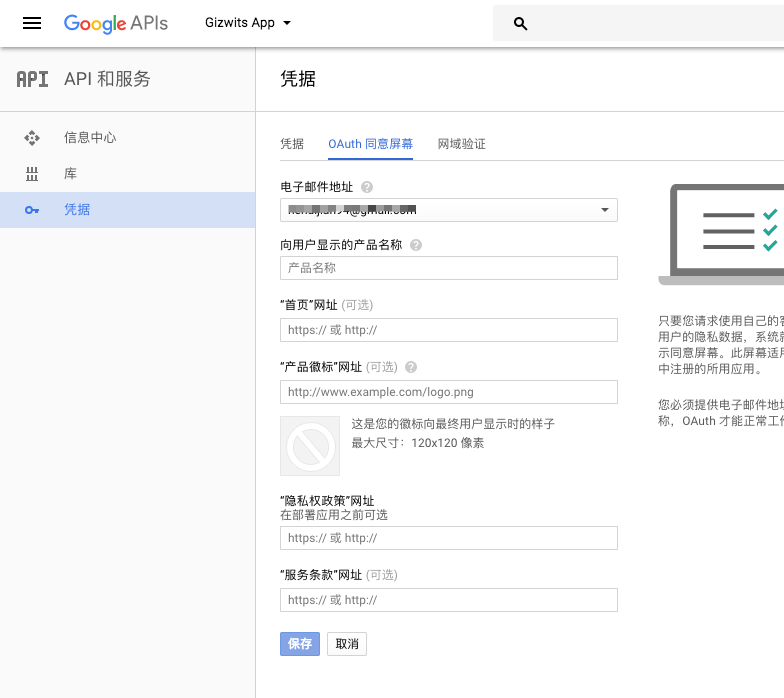Click help icon beside 产品徽标网址

point(411,367)
